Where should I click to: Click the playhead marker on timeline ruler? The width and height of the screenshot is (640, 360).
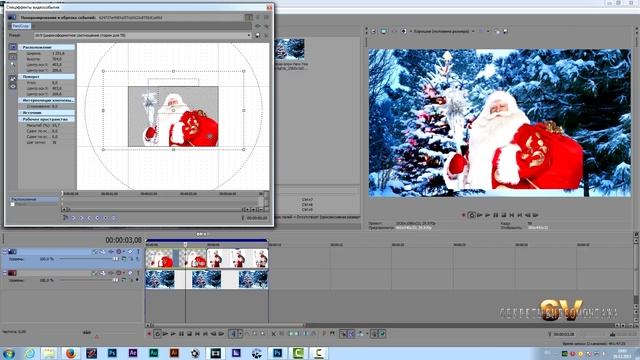(x=185, y=245)
